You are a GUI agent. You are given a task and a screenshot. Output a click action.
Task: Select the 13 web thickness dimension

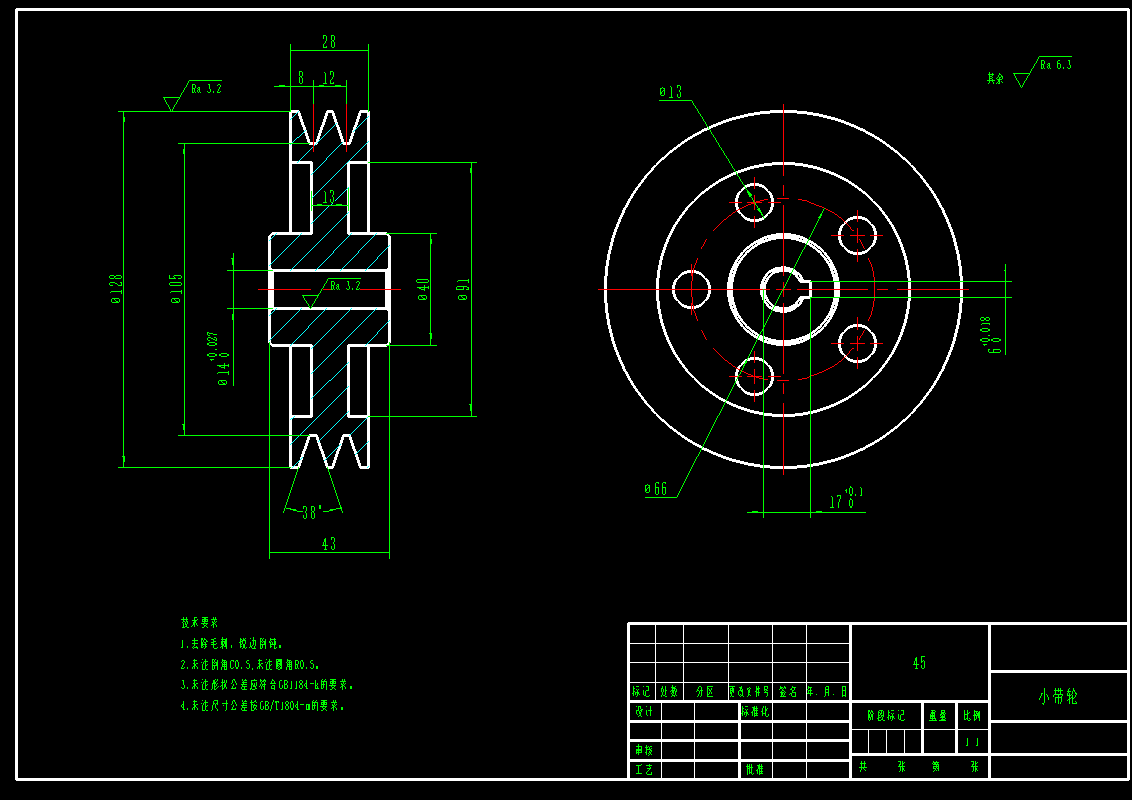328,197
